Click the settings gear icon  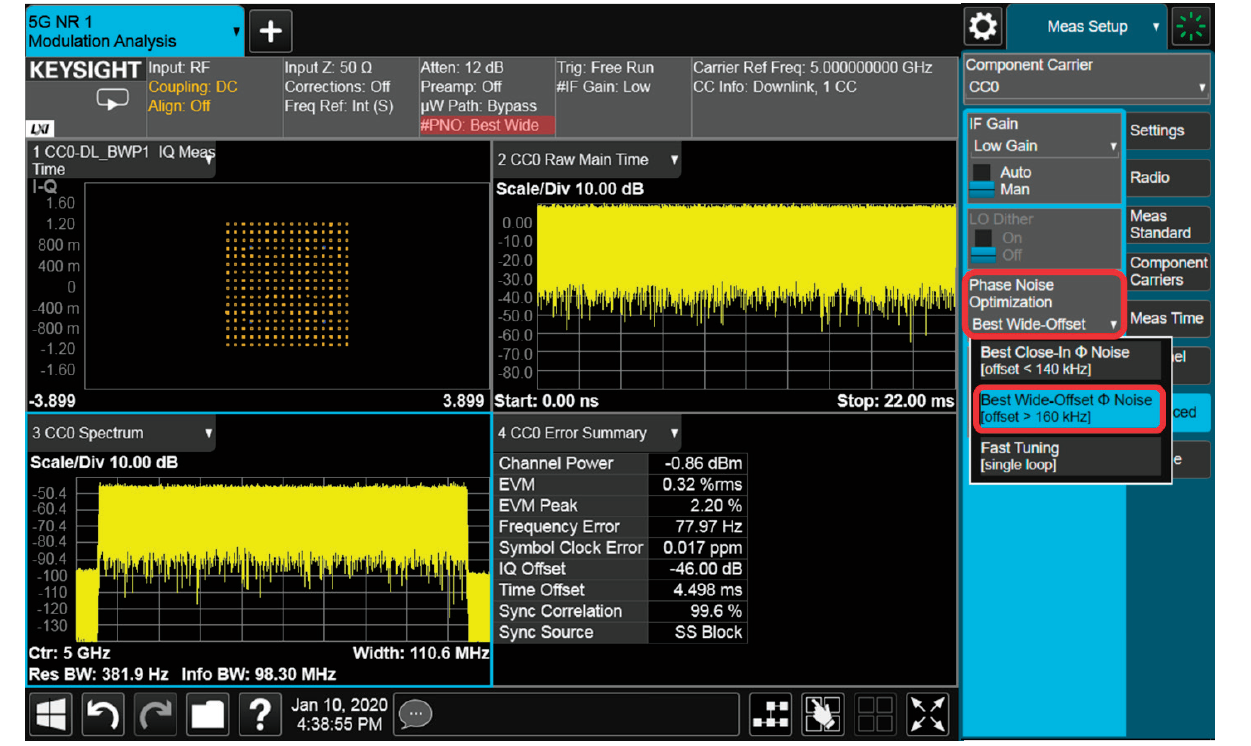984,27
